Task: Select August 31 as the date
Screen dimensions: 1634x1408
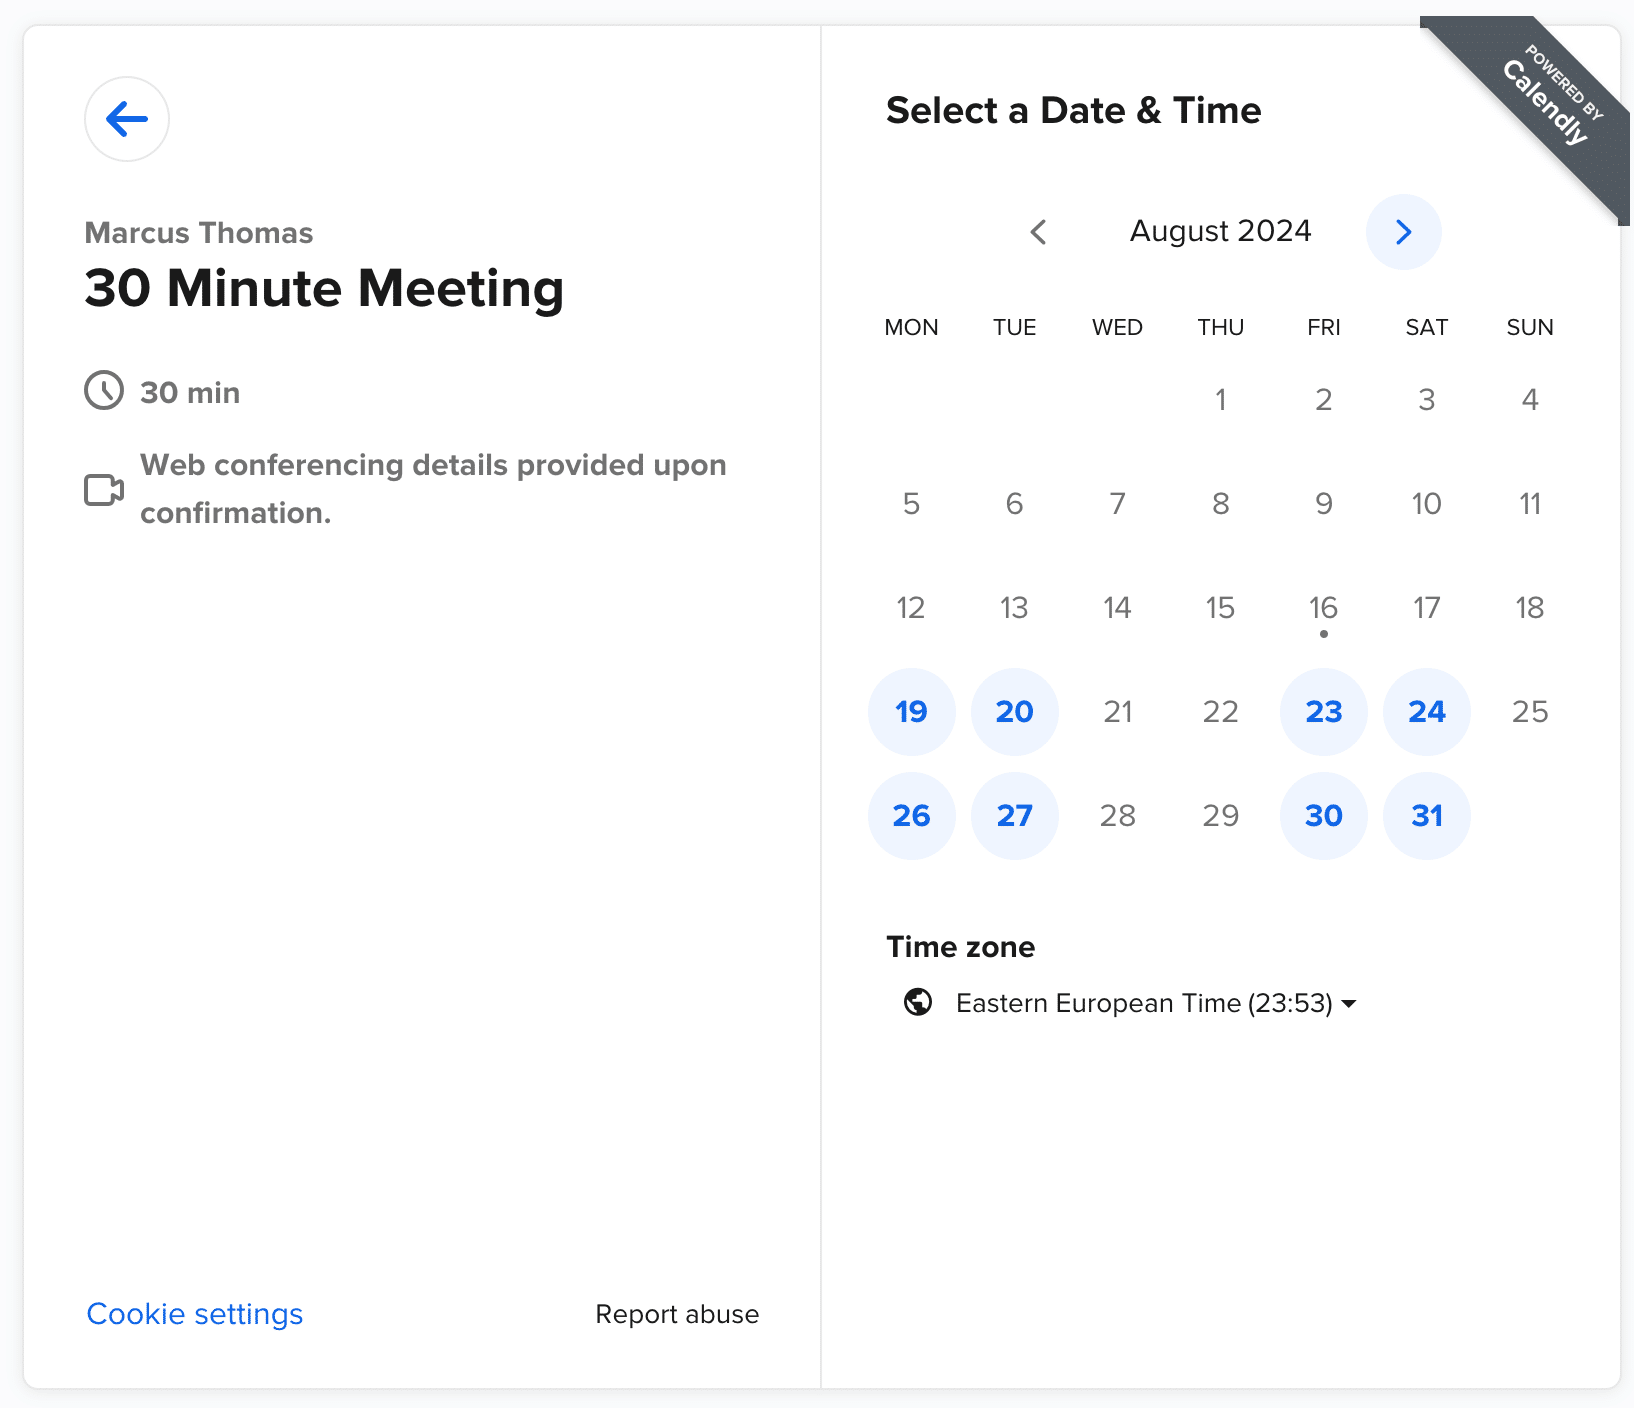Action: [x=1426, y=816]
